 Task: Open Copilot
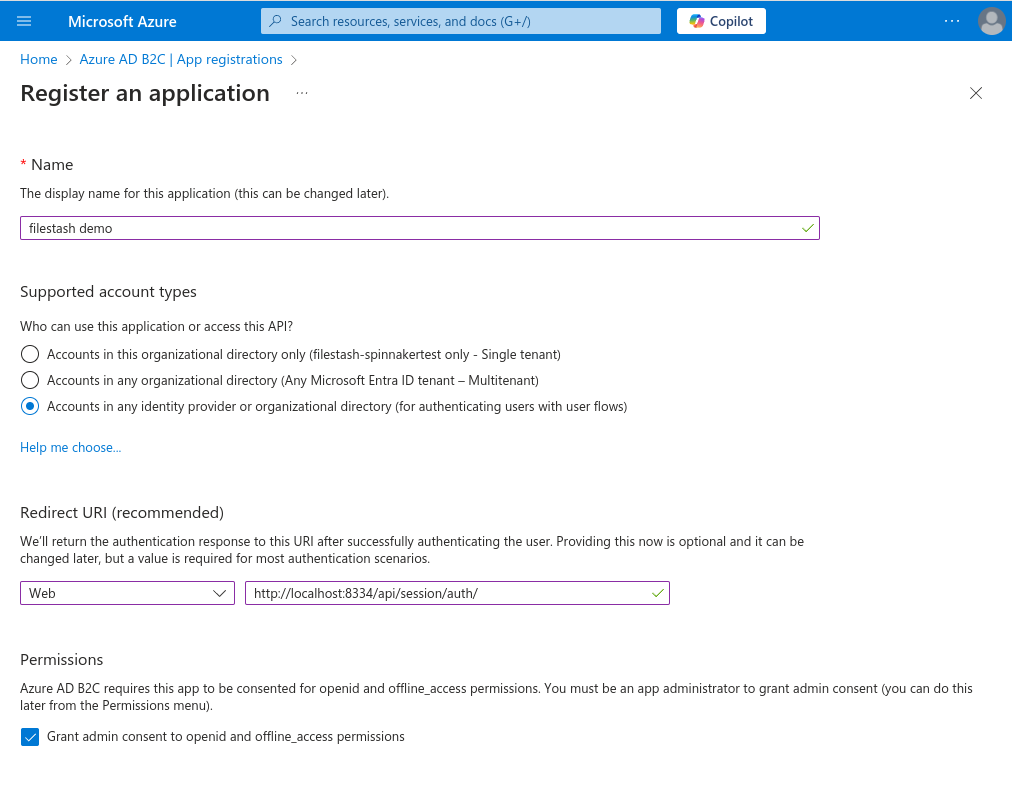[x=721, y=21]
